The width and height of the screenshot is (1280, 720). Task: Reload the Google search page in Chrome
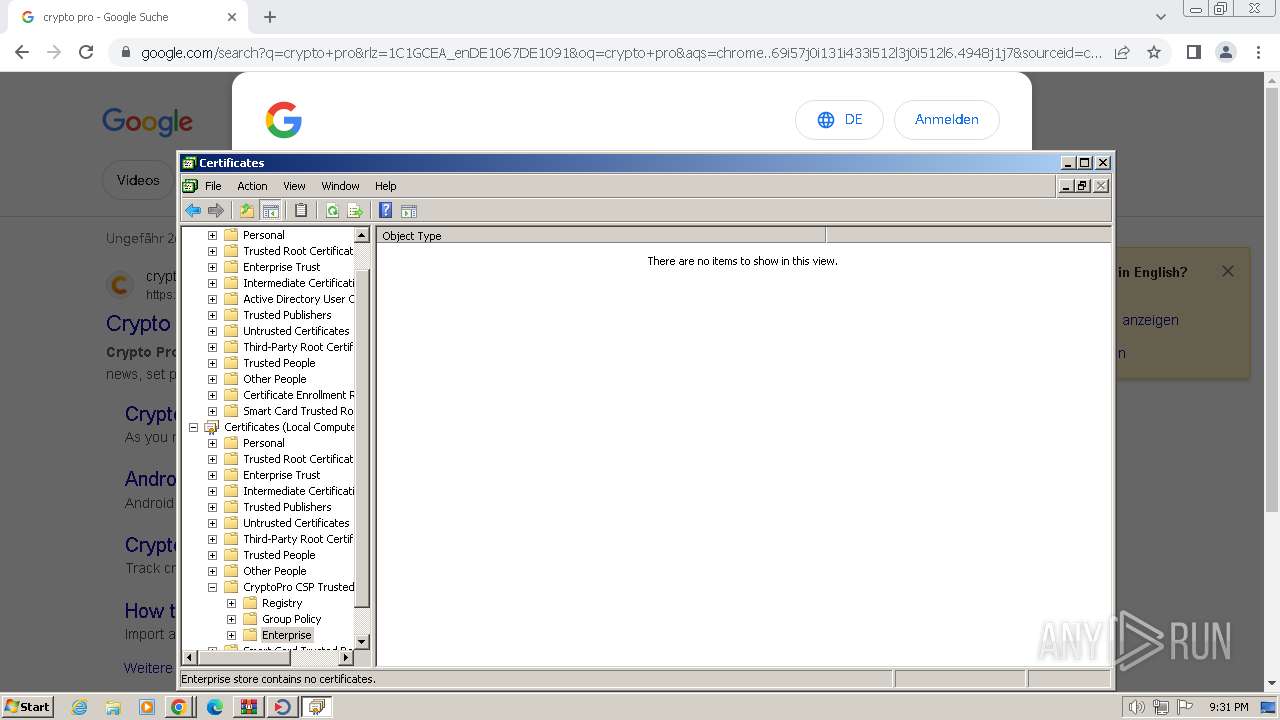click(86, 52)
